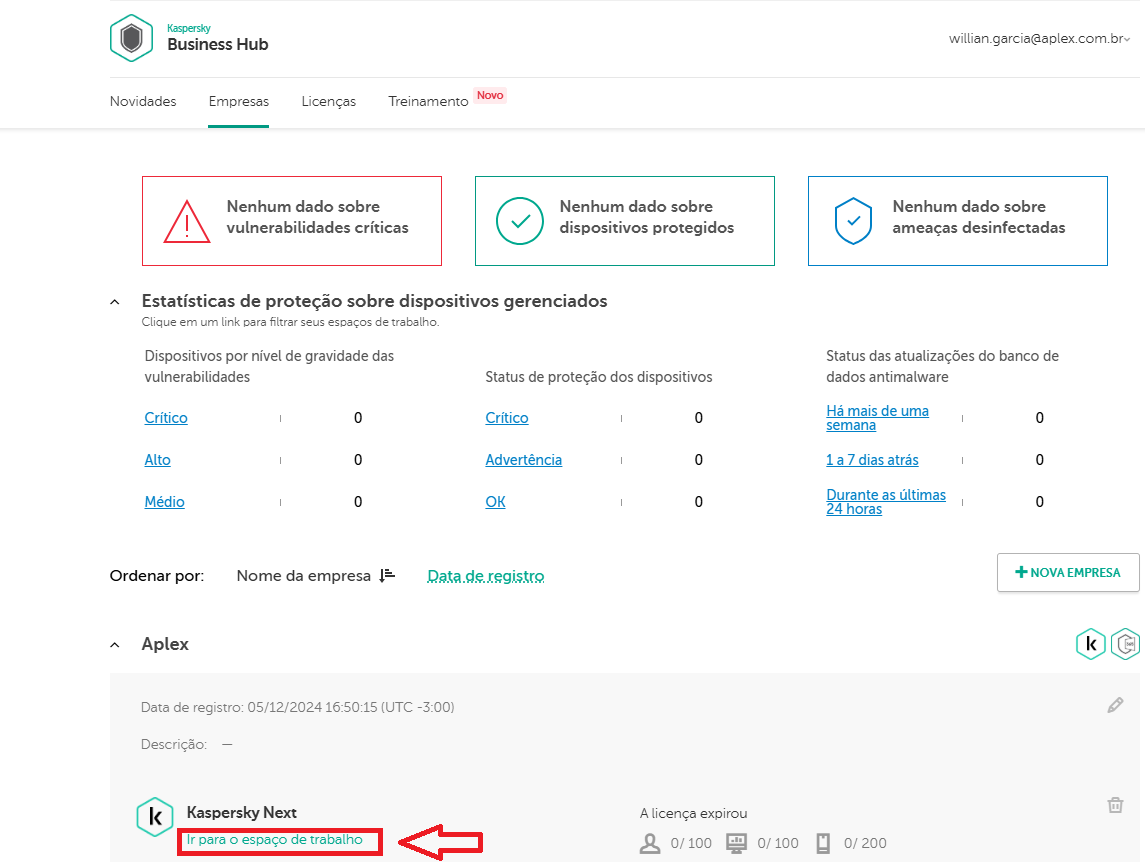Click the second hexagon product icon in Aplex header
This screenshot has width=1145, height=862.
point(1125,644)
